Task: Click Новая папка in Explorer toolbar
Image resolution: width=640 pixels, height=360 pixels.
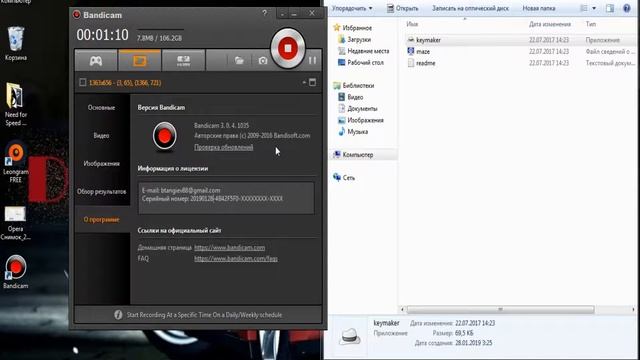Action: pos(539,8)
